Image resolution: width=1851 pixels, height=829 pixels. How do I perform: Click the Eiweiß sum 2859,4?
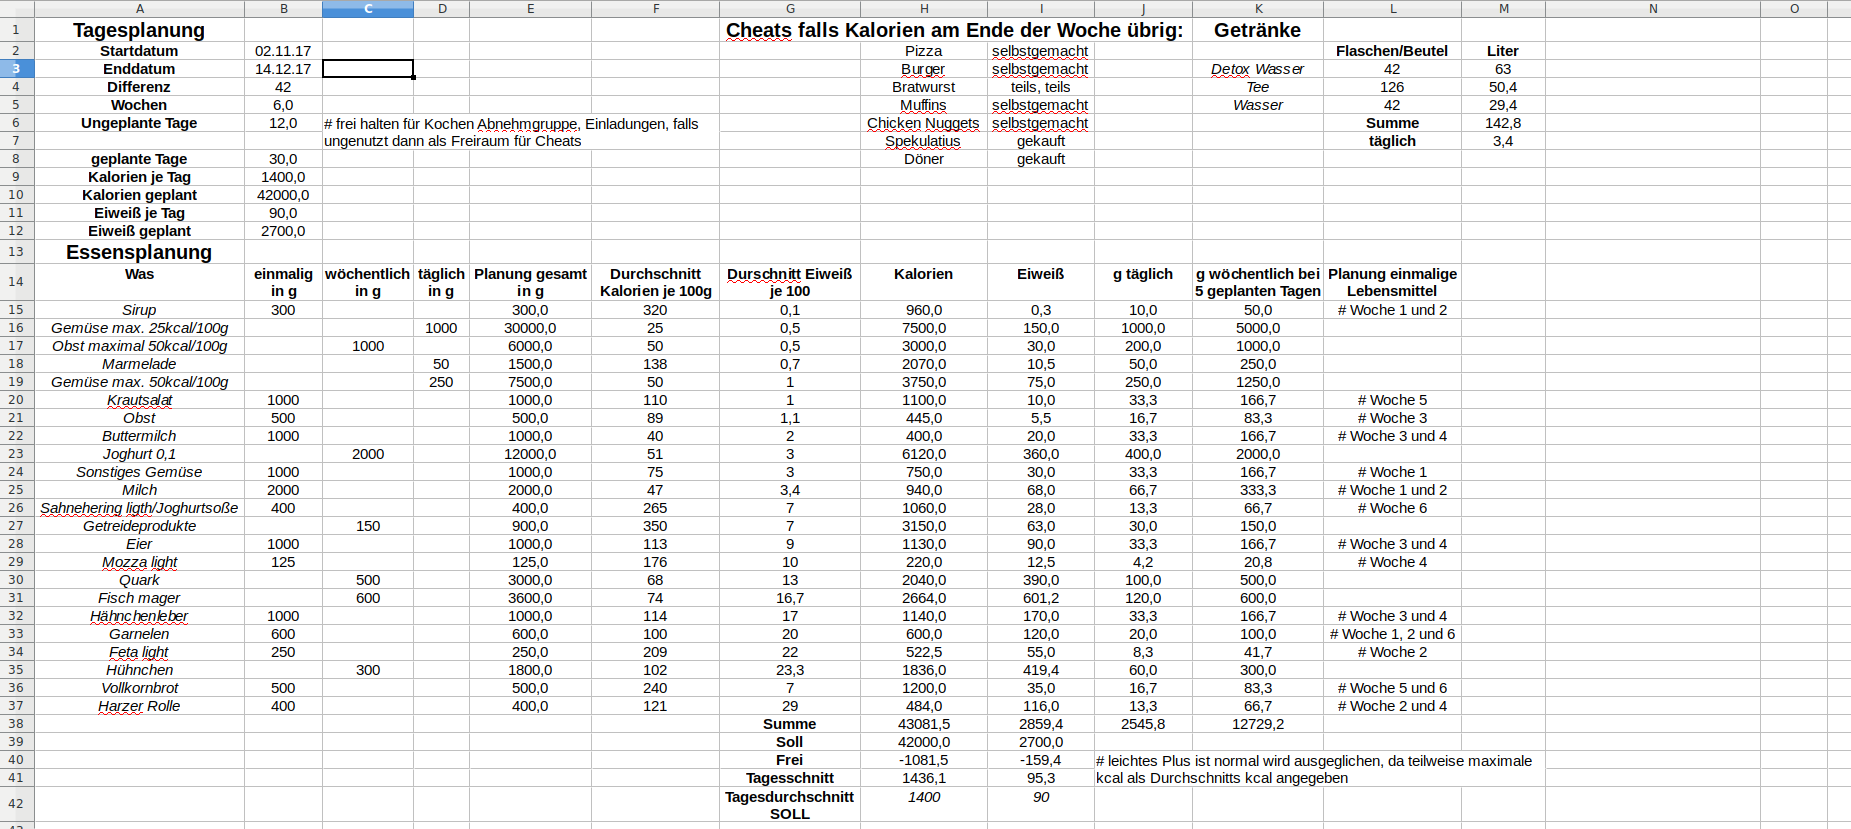tap(1040, 724)
